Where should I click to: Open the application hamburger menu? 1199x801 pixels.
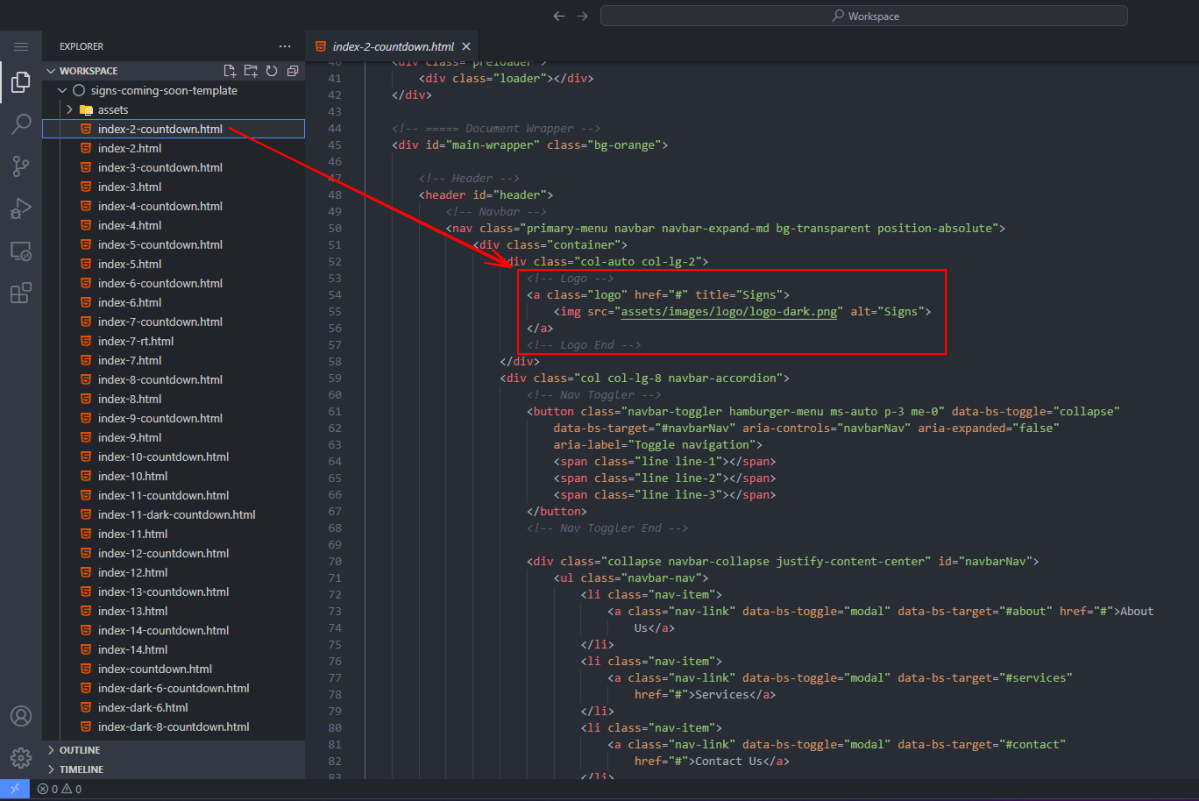[x=20, y=47]
